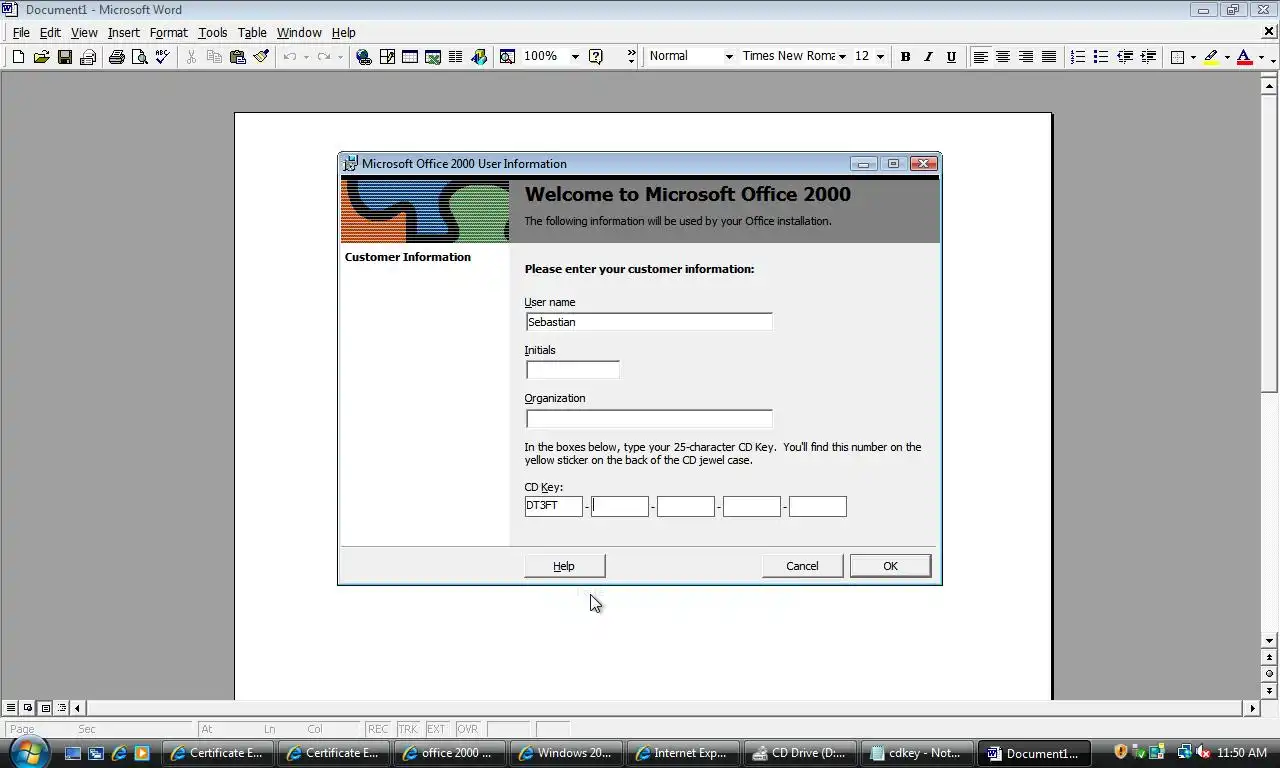Screen dimensions: 1280x768
Task: Apply outside border icon
Action: (1177, 57)
